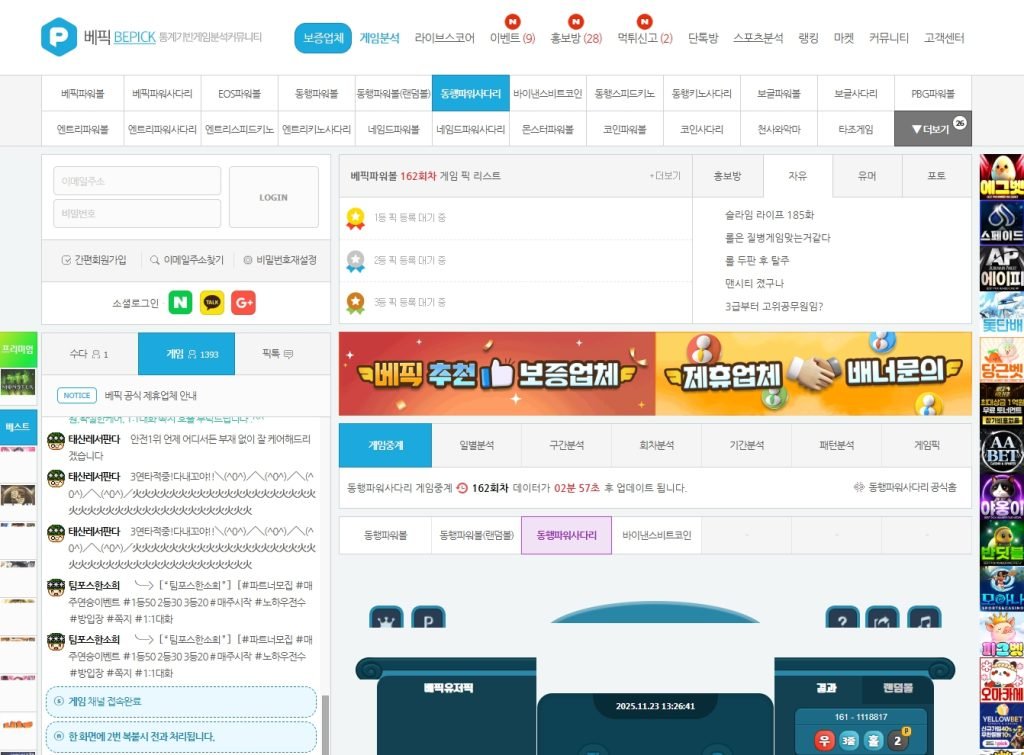
Task: Select the Naver social login icon
Action: [x=181, y=301]
